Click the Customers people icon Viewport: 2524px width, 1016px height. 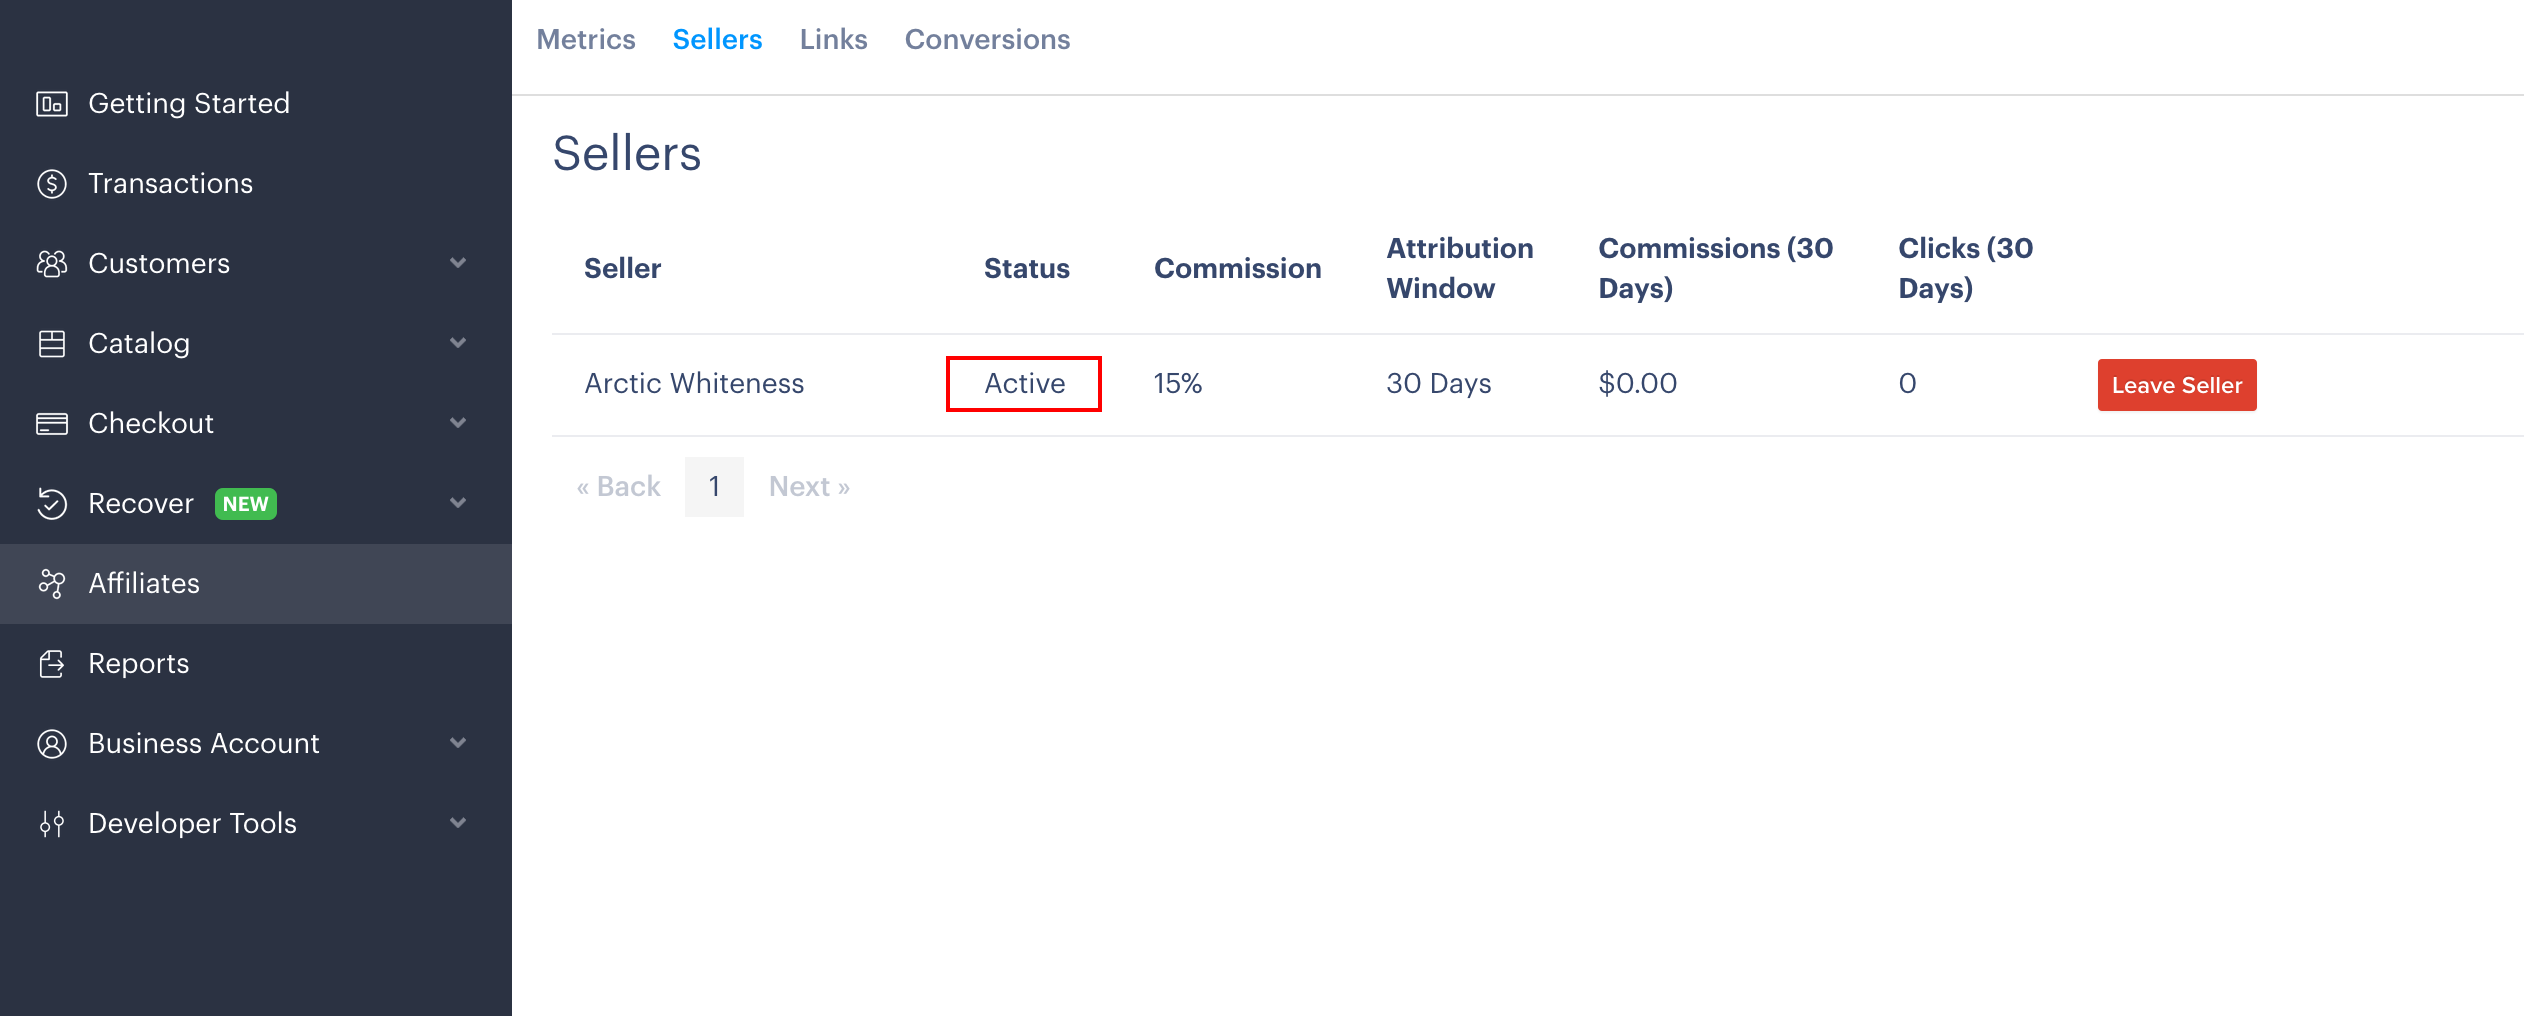pyautogui.click(x=52, y=264)
